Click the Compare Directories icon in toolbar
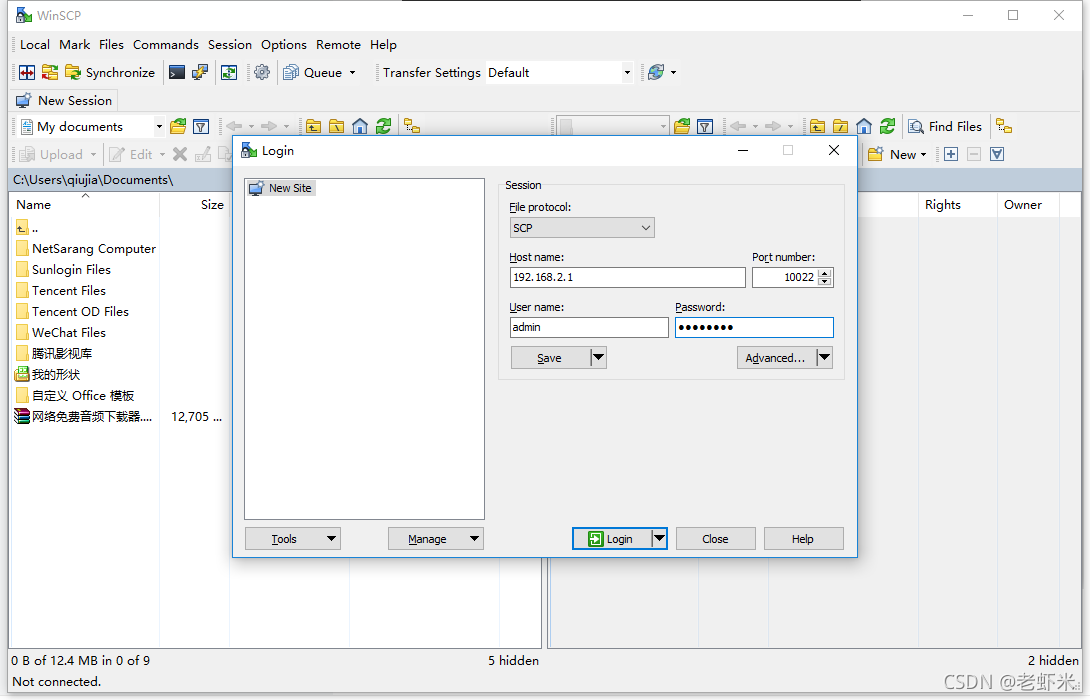The height and width of the screenshot is (700, 1090). point(27,72)
